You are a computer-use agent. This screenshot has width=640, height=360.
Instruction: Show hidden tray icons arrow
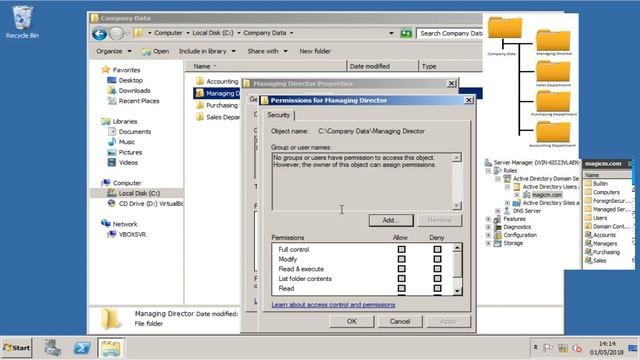pos(536,347)
